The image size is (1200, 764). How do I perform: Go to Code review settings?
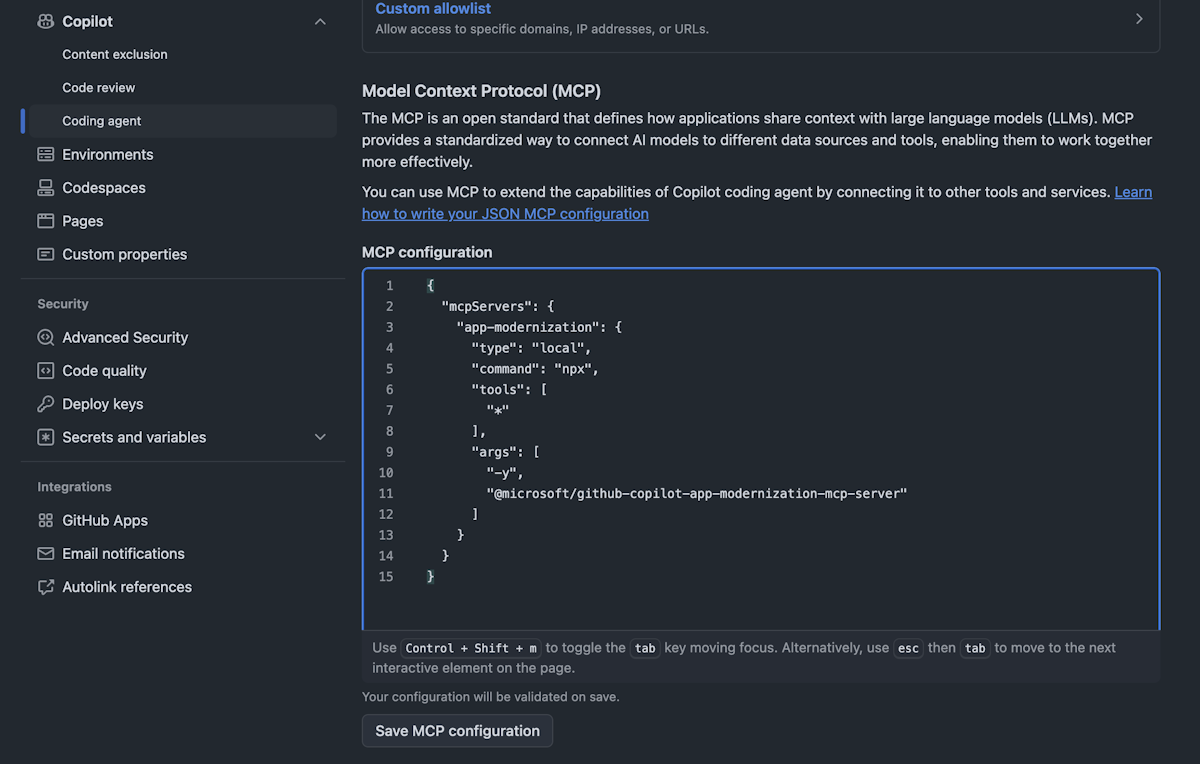pos(99,88)
